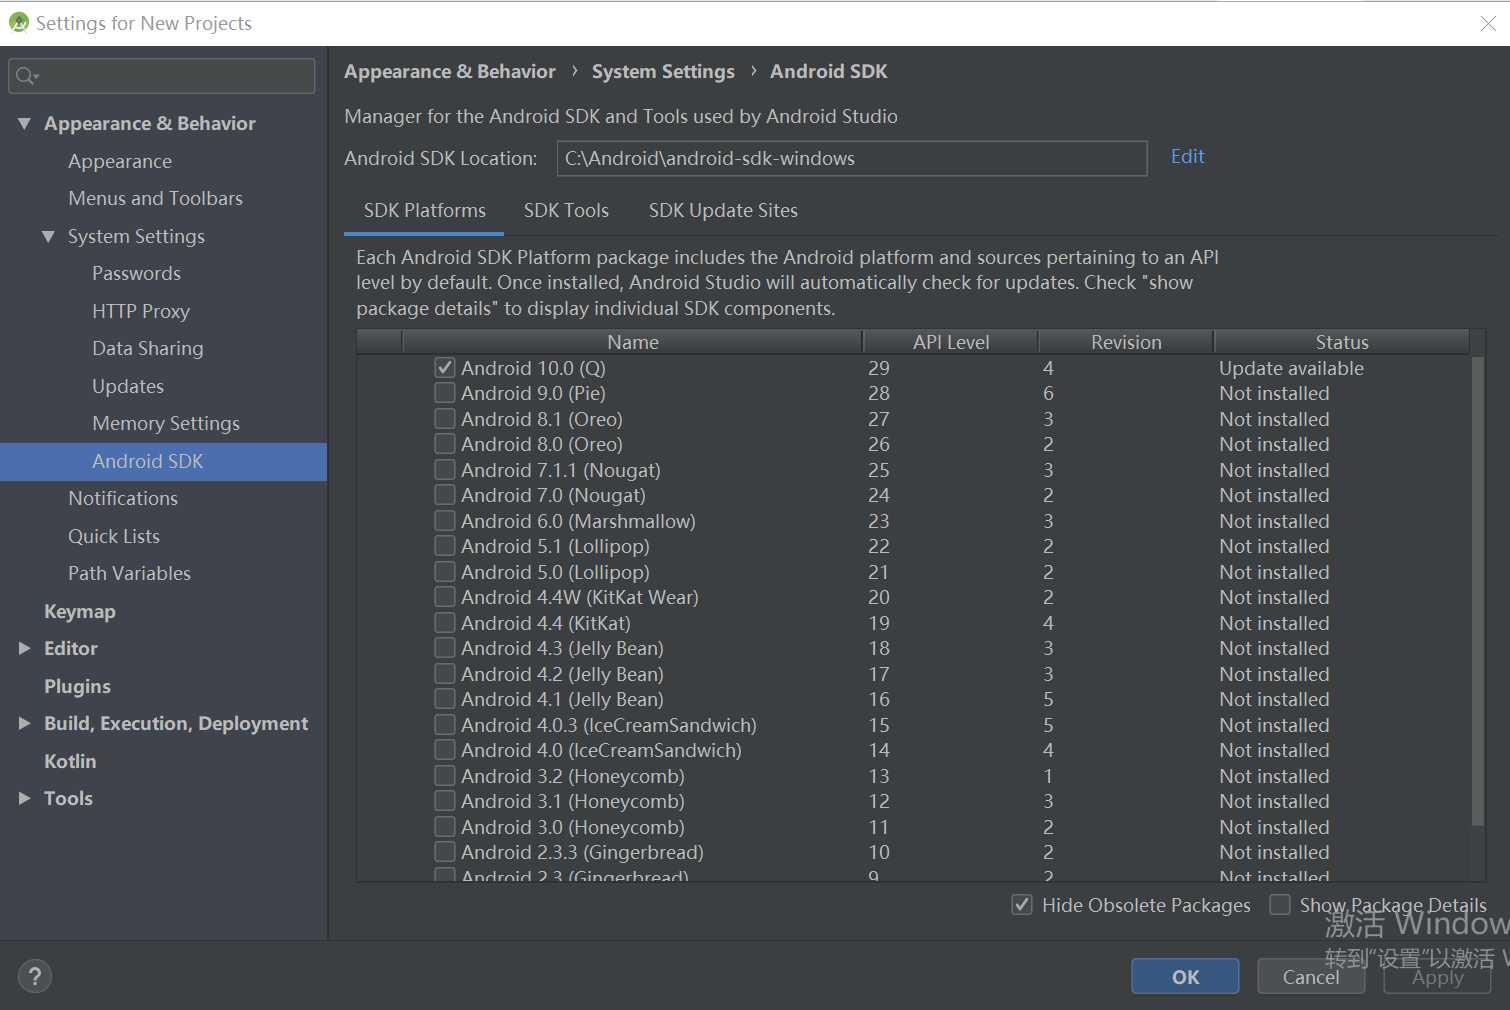Select the Android 8.0 (Oreo) row name

pyautogui.click(x=542, y=444)
